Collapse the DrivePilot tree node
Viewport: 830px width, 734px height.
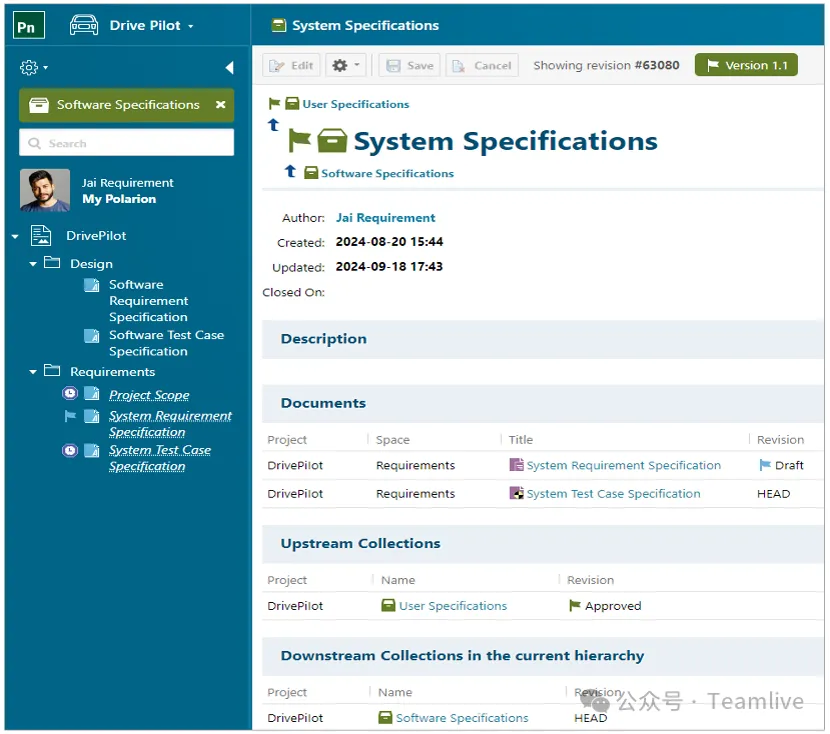tap(15, 236)
